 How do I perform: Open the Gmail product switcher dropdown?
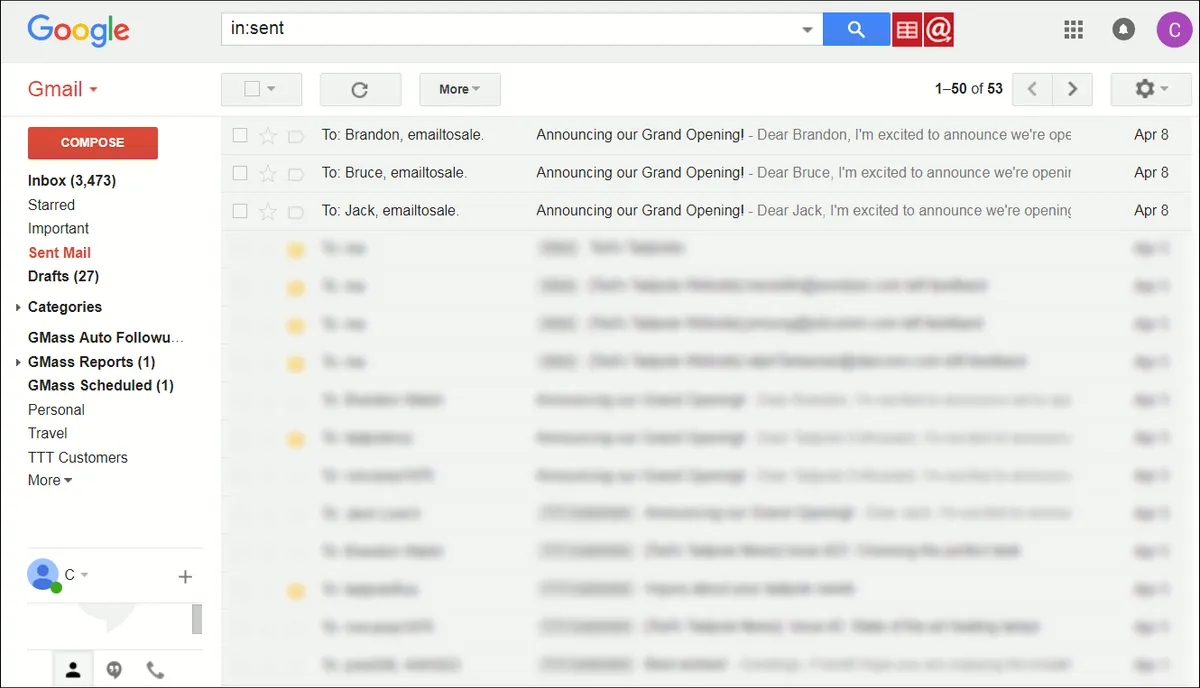(63, 88)
